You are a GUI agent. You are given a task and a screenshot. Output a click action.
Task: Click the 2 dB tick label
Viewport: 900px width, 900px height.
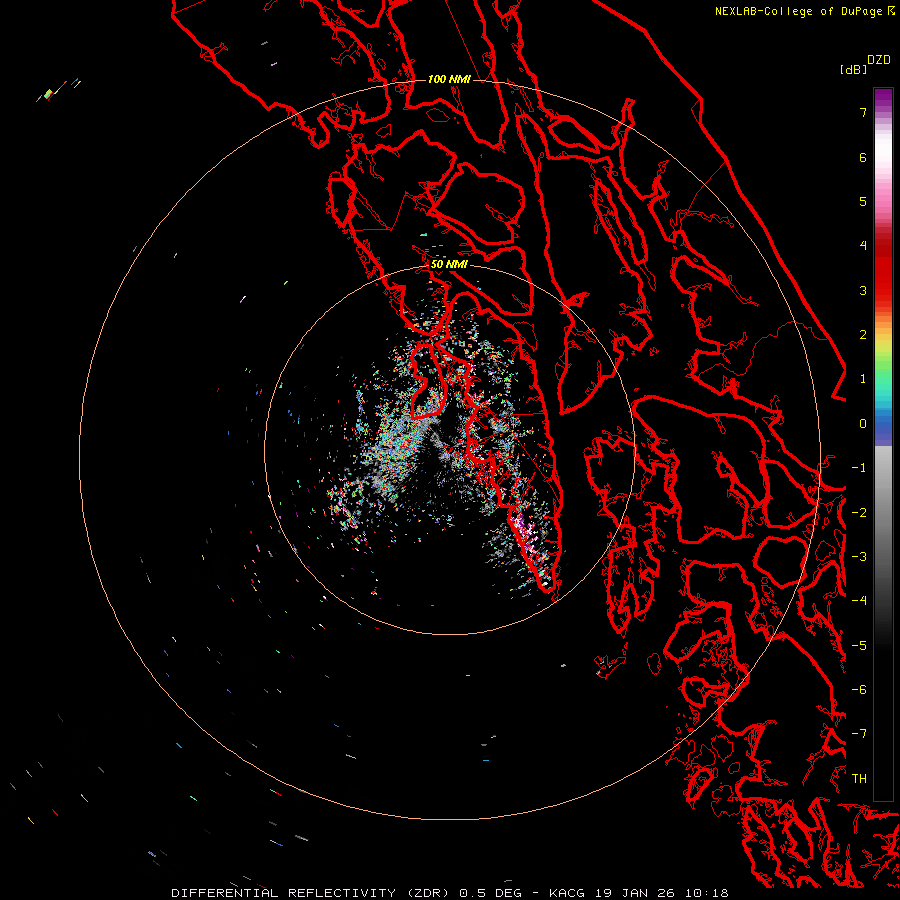pyautogui.click(x=863, y=335)
